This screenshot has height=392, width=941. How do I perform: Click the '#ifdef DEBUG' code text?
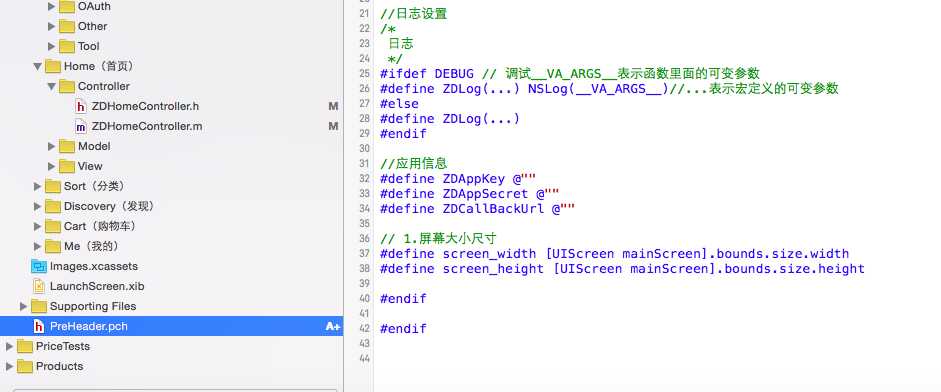coord(427,74)
